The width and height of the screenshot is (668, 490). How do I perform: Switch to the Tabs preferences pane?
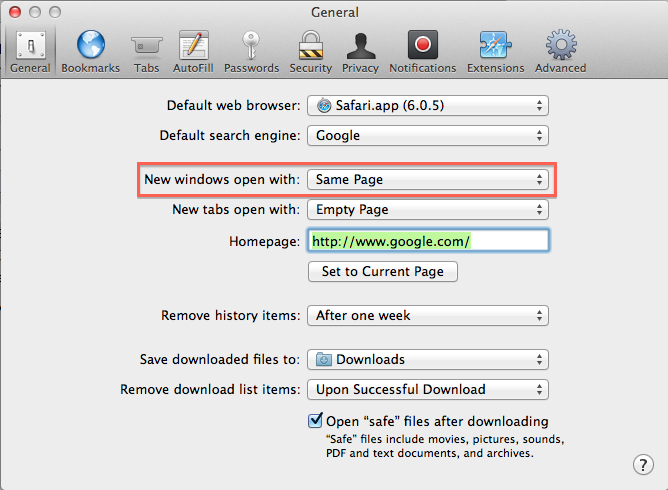[146, 52]
